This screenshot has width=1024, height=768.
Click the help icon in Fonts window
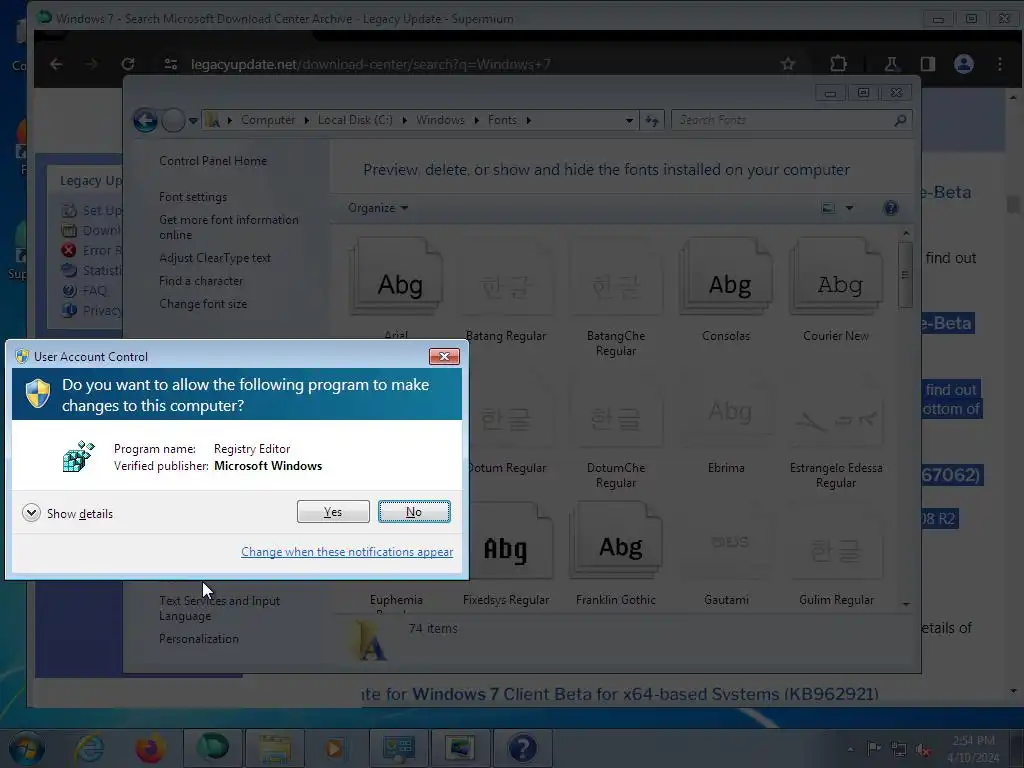pos(891,208)
